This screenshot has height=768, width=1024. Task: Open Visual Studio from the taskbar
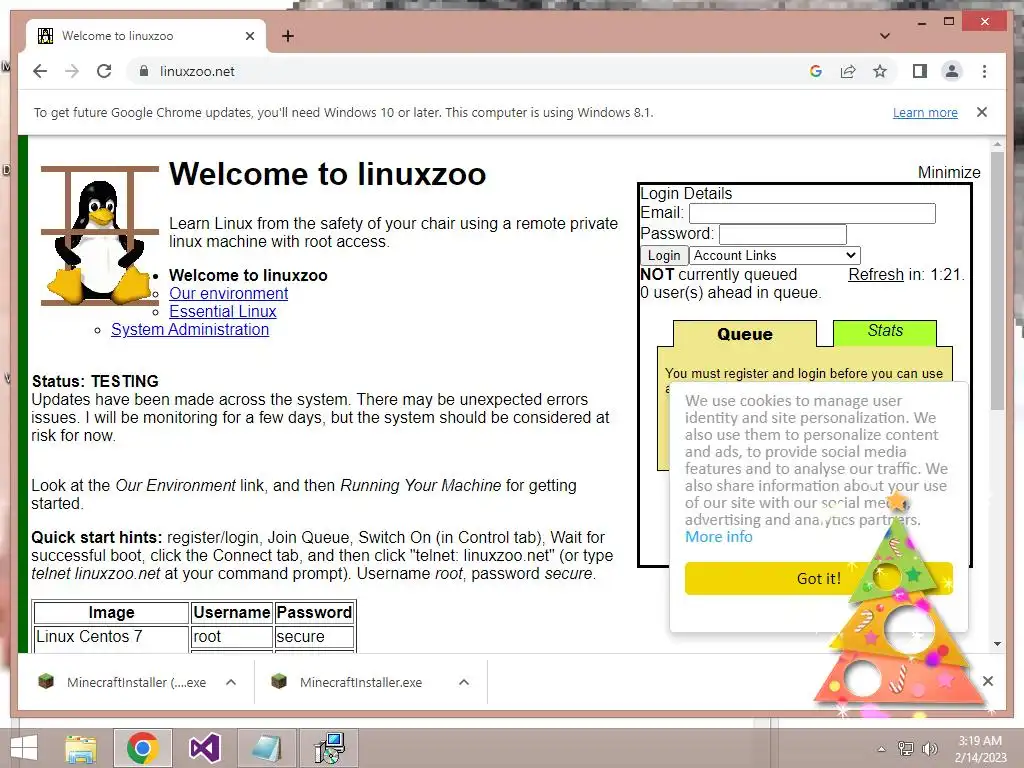tap(204, 748)
